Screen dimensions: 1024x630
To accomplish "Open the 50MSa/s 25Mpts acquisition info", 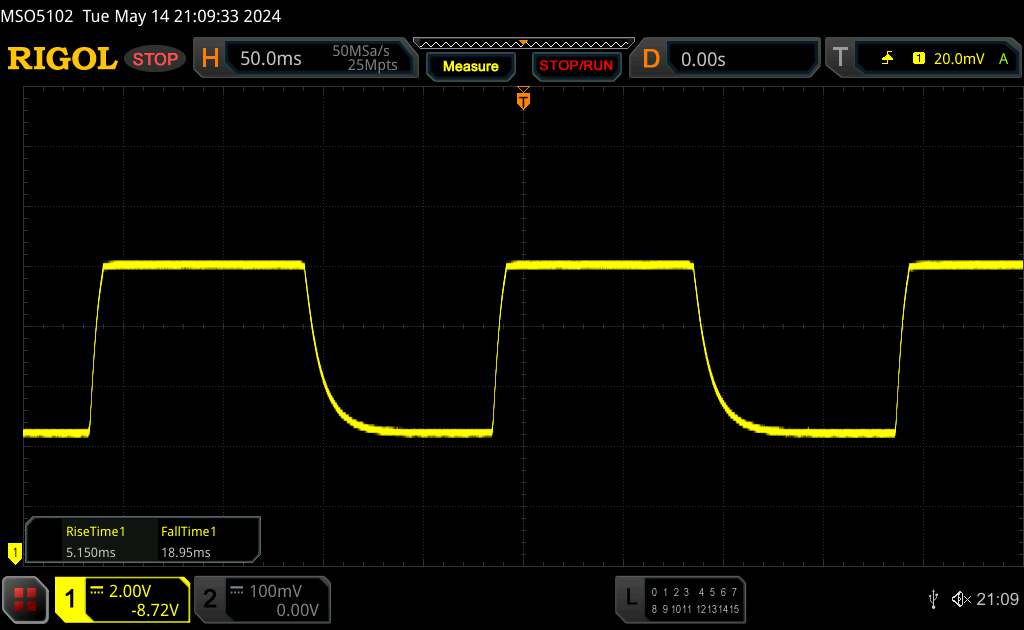I will point(364,58).
